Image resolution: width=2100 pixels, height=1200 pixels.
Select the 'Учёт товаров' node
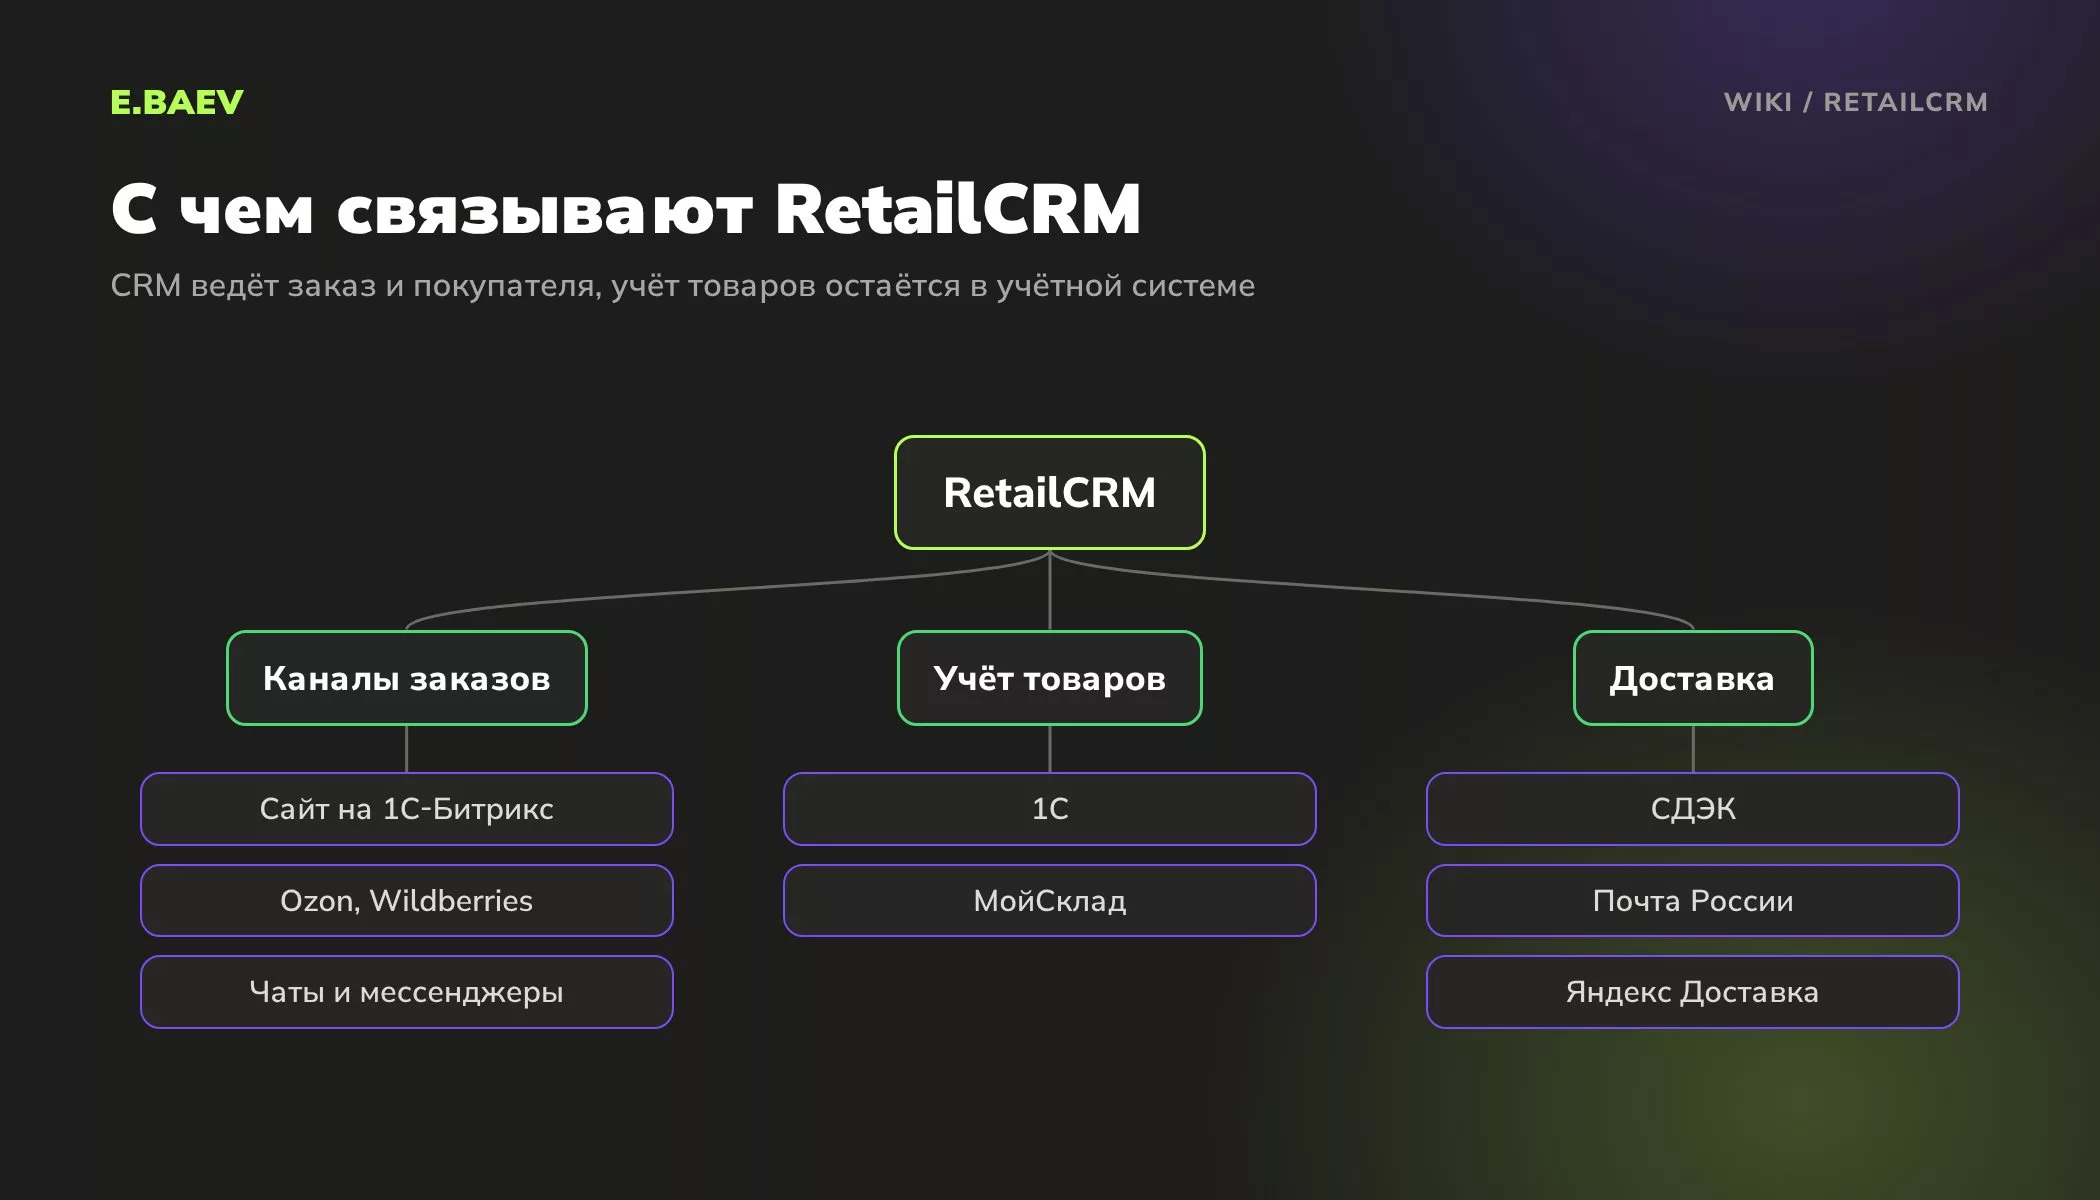pos(1050,678)
